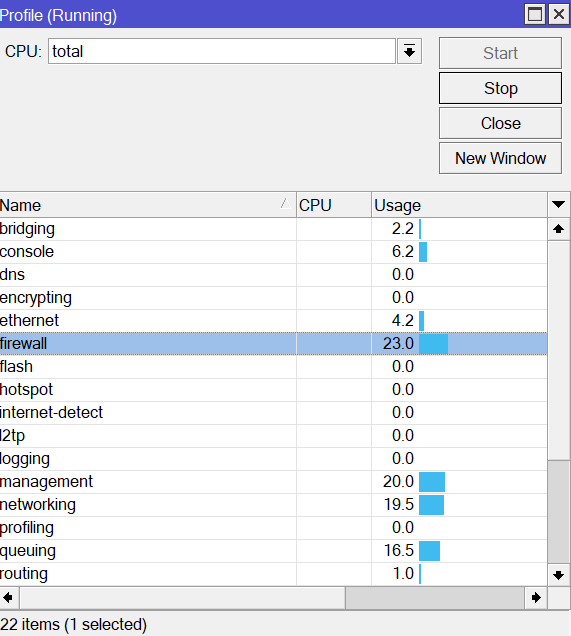Select the hotspot row

tap(273, 390)
